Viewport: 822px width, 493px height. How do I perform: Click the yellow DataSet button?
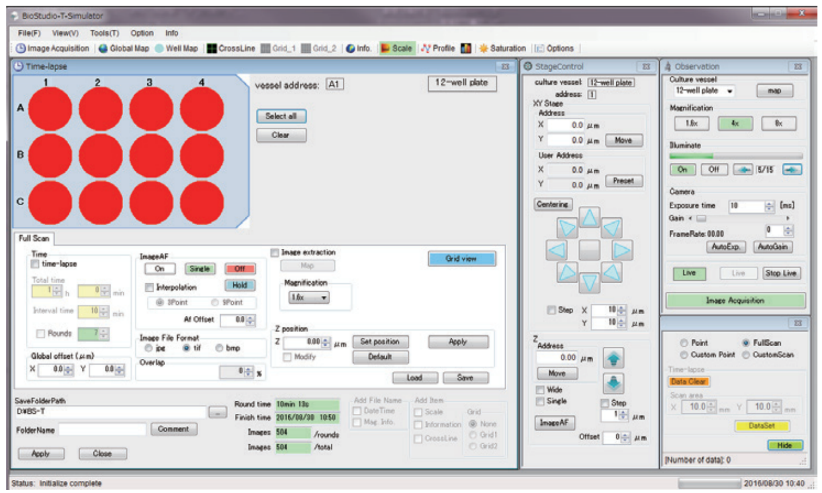[x=762, y=426]
